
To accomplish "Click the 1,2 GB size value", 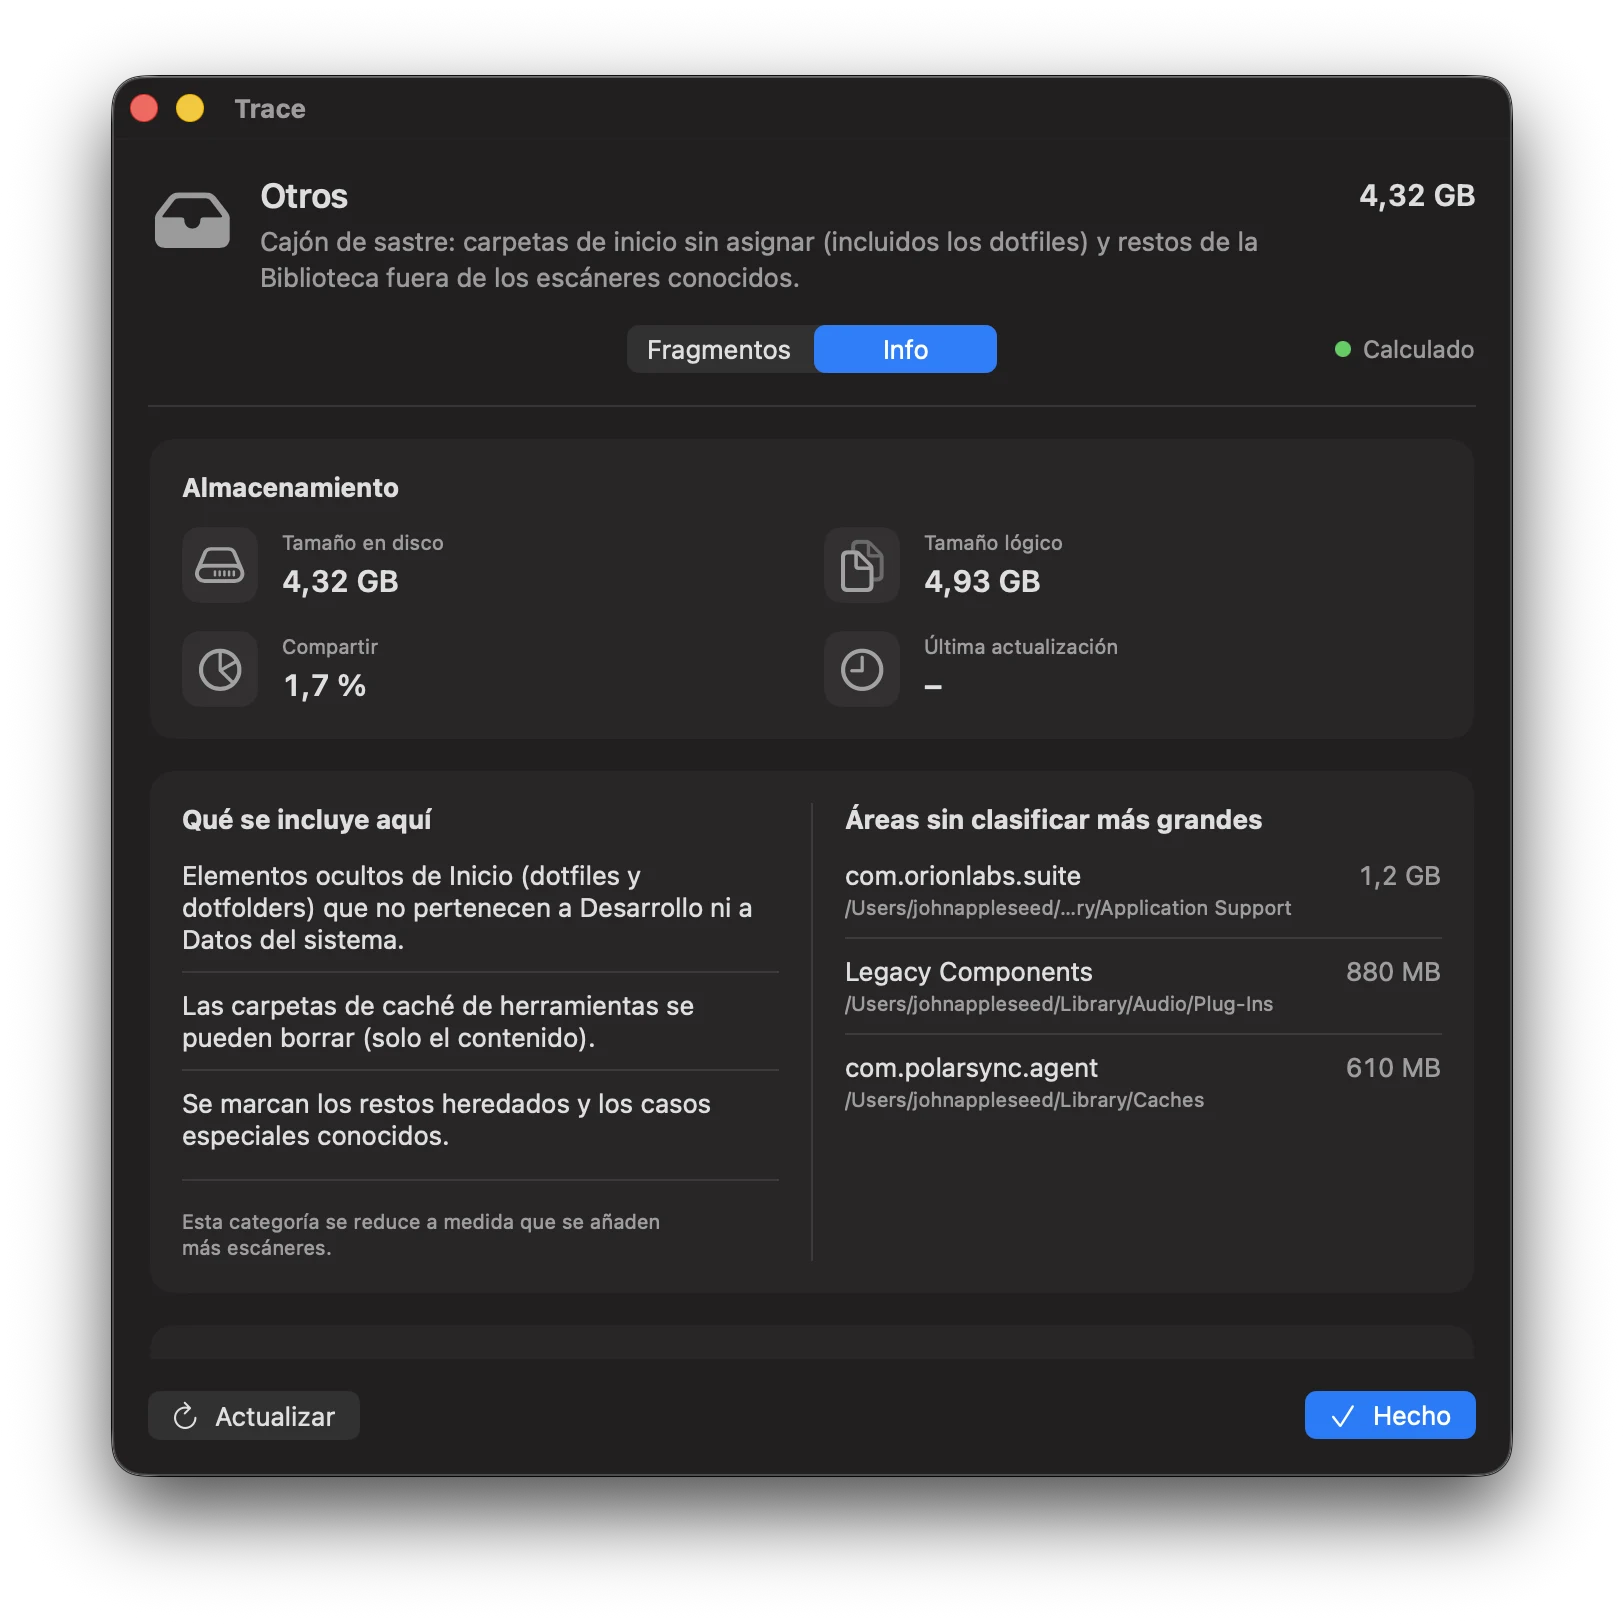I will pyautogui.click(x=1400, y=876).
